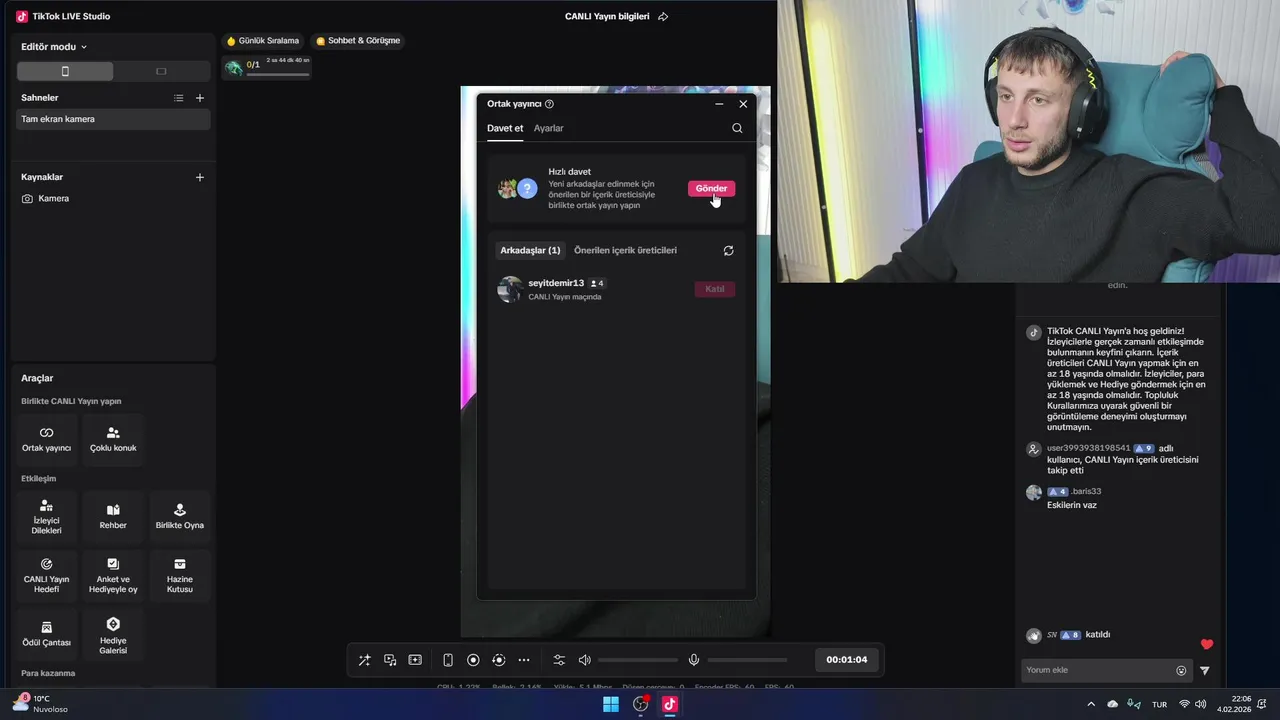Click the add video clip toolbar icon
This screenshot has width=1280, height=720.
pyautogui.click(x=415, y=660)
